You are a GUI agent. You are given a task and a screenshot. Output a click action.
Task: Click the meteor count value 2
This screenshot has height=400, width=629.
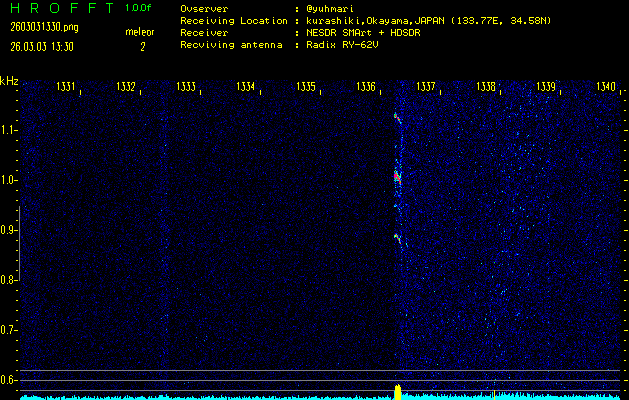tap(142, 46)
